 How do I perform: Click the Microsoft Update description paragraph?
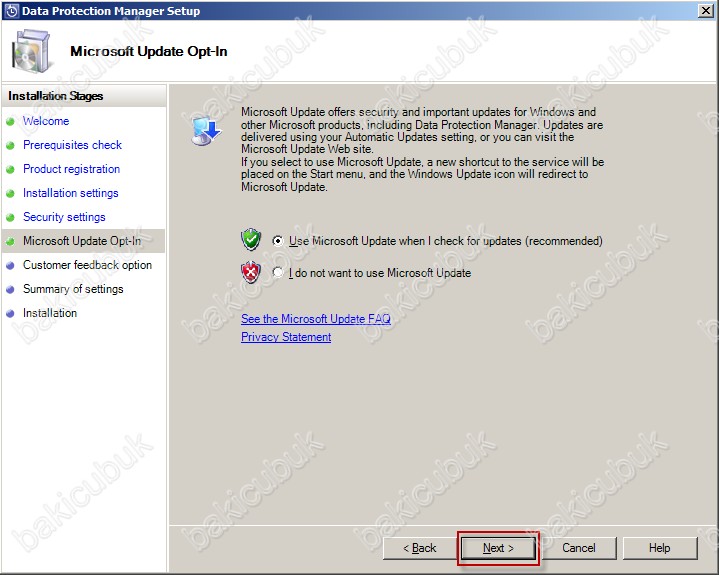422,149
